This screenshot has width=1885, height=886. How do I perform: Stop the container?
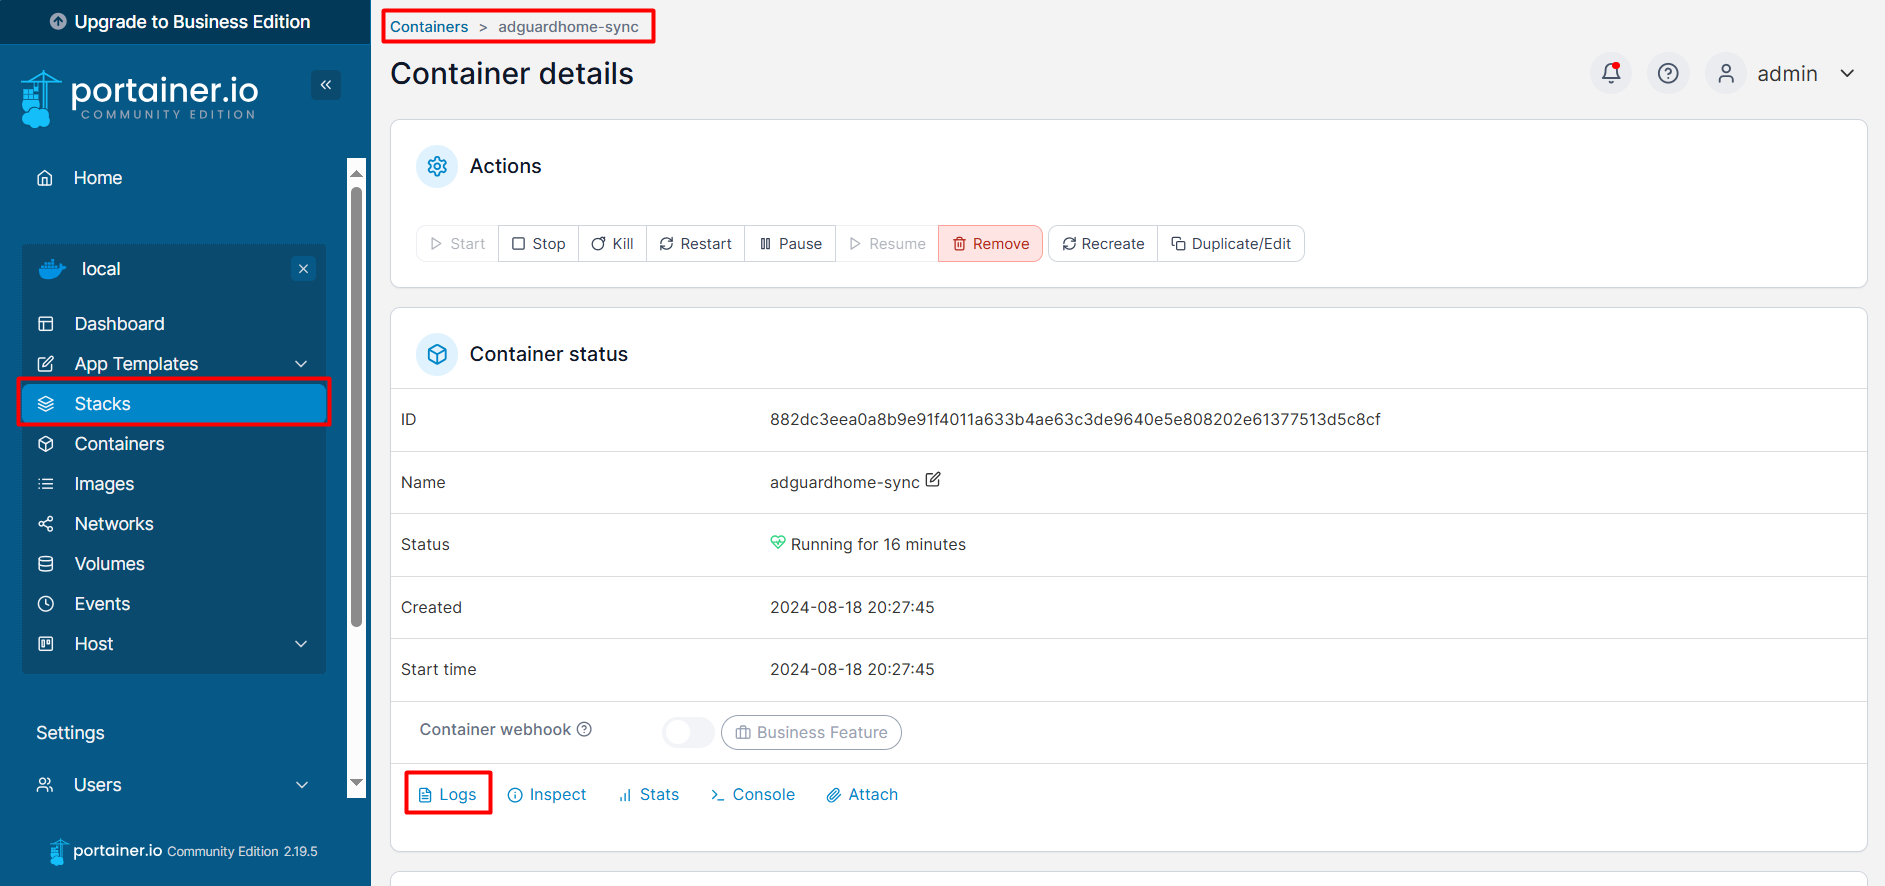pos(538,244)
